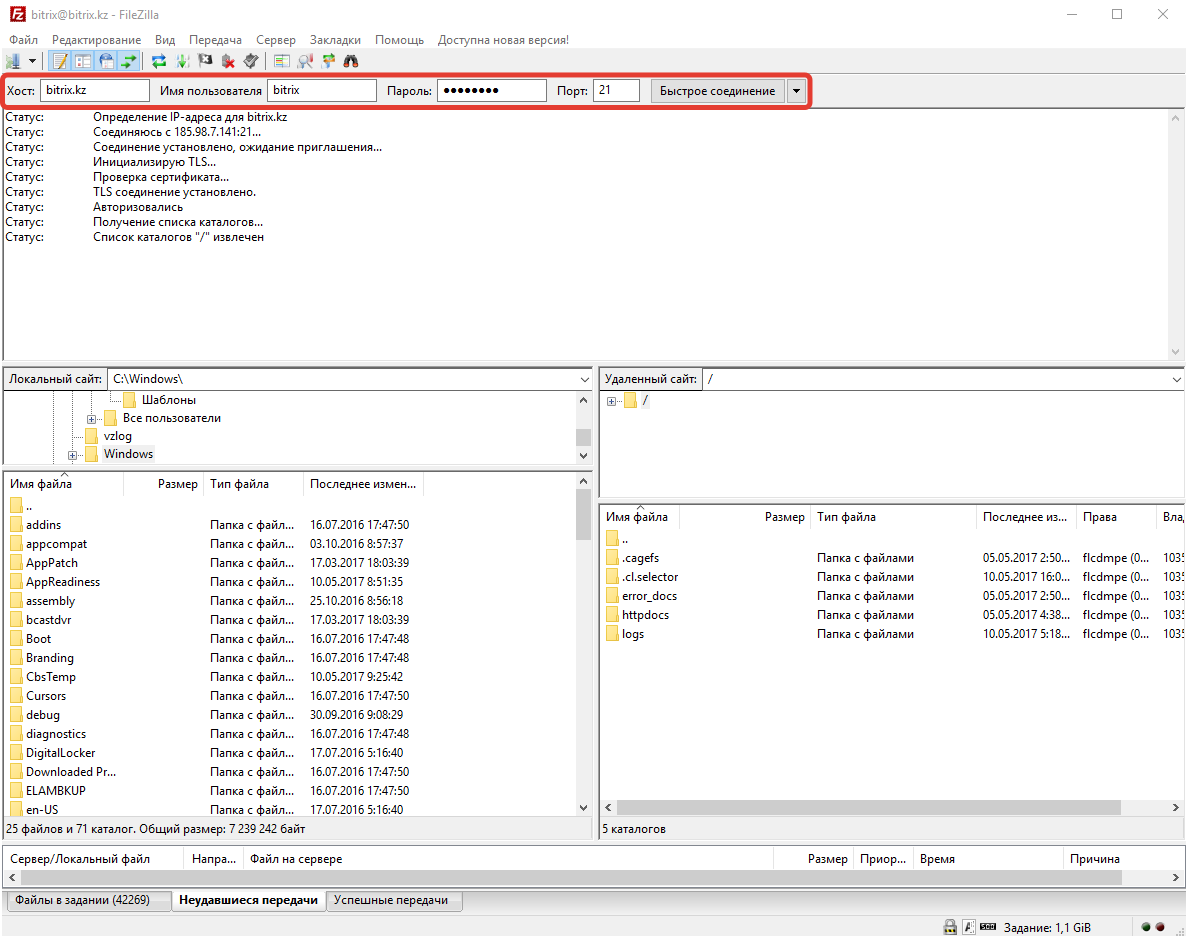This screenshot has width=1186, height=936.
Task: Click folder icon next to DigitalLocker
Action: click(x=17, y=753)
